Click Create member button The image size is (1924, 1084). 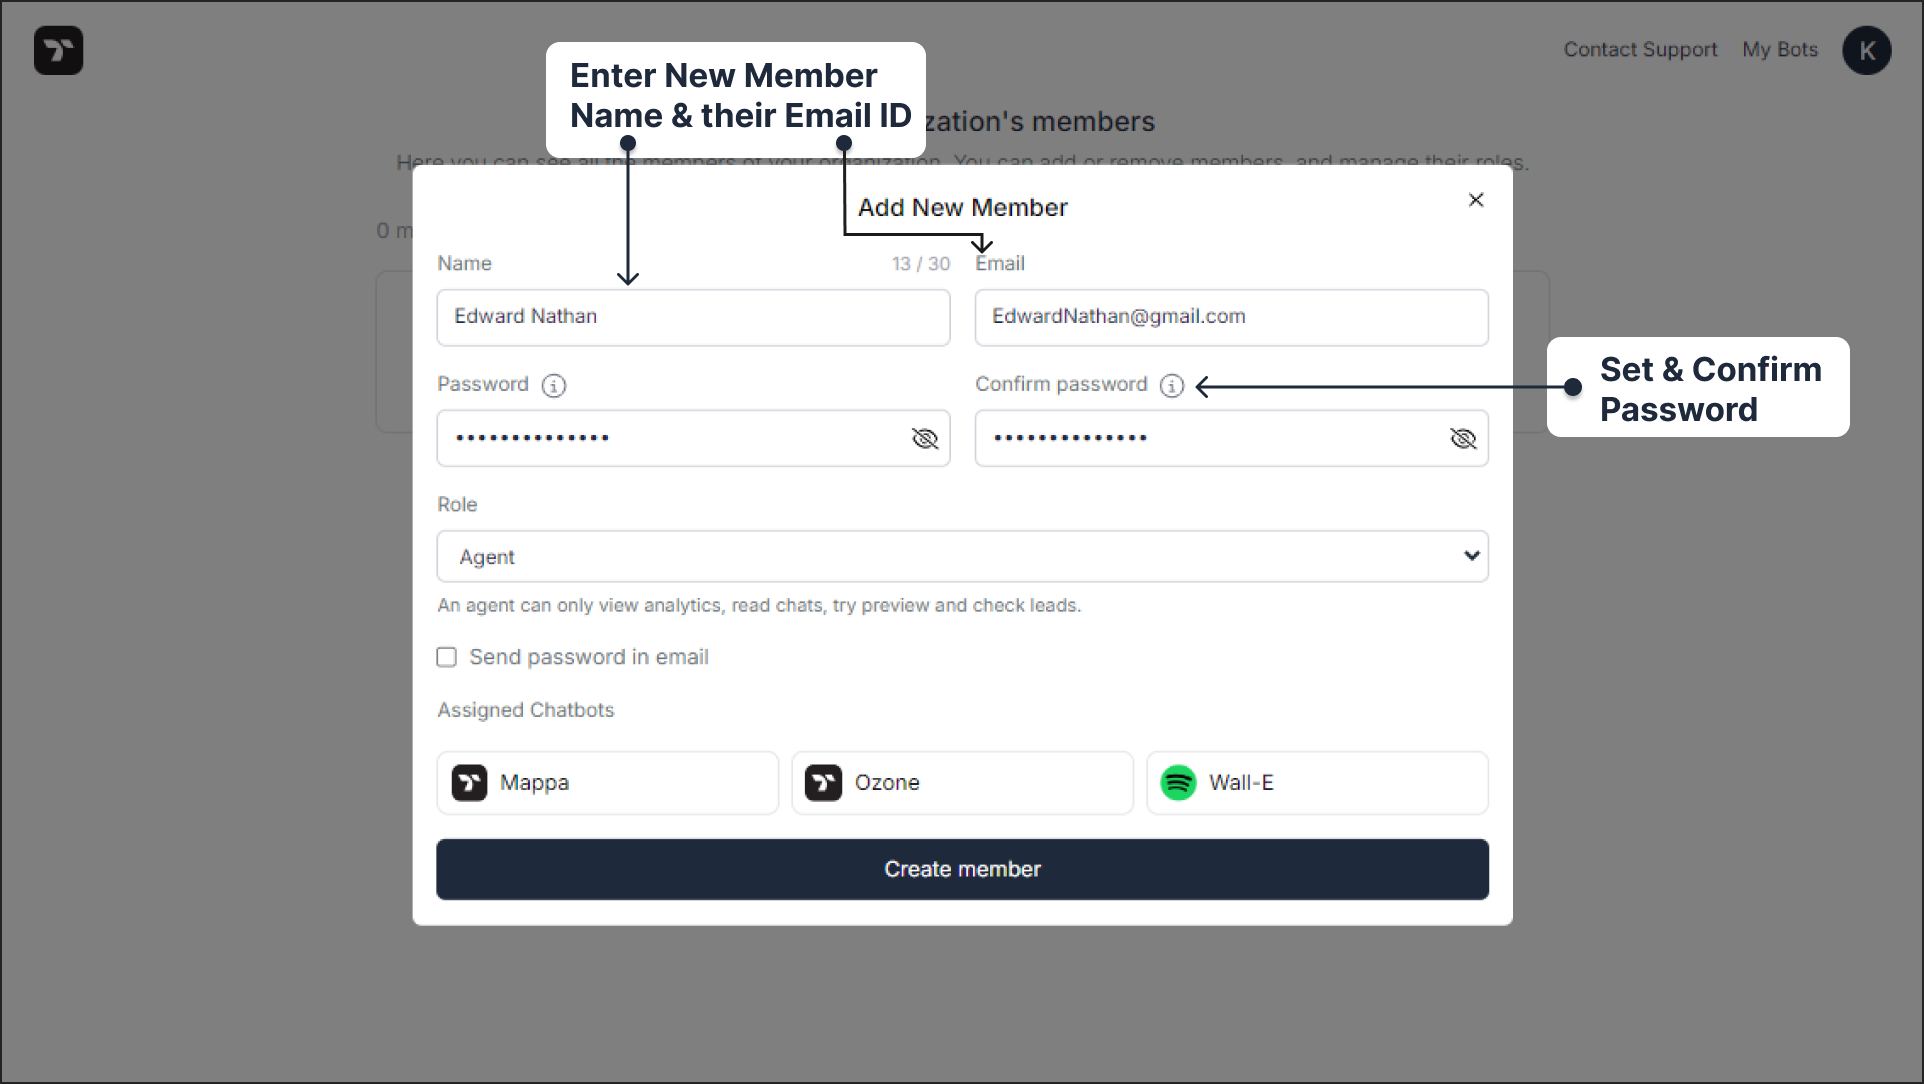962,869
